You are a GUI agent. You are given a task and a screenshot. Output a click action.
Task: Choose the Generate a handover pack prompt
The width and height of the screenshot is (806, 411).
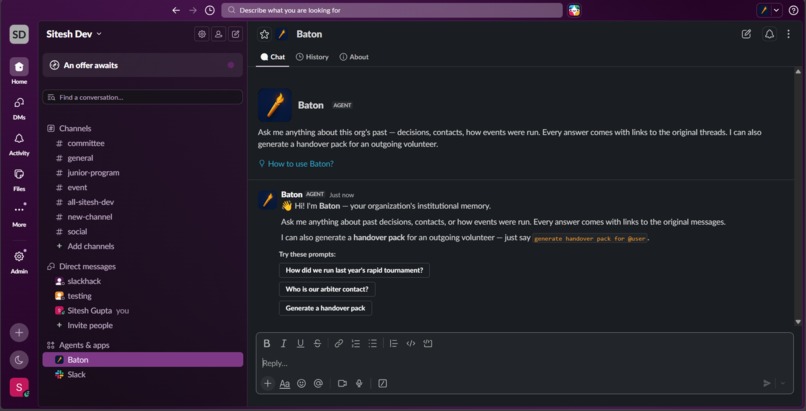[325, 308]
